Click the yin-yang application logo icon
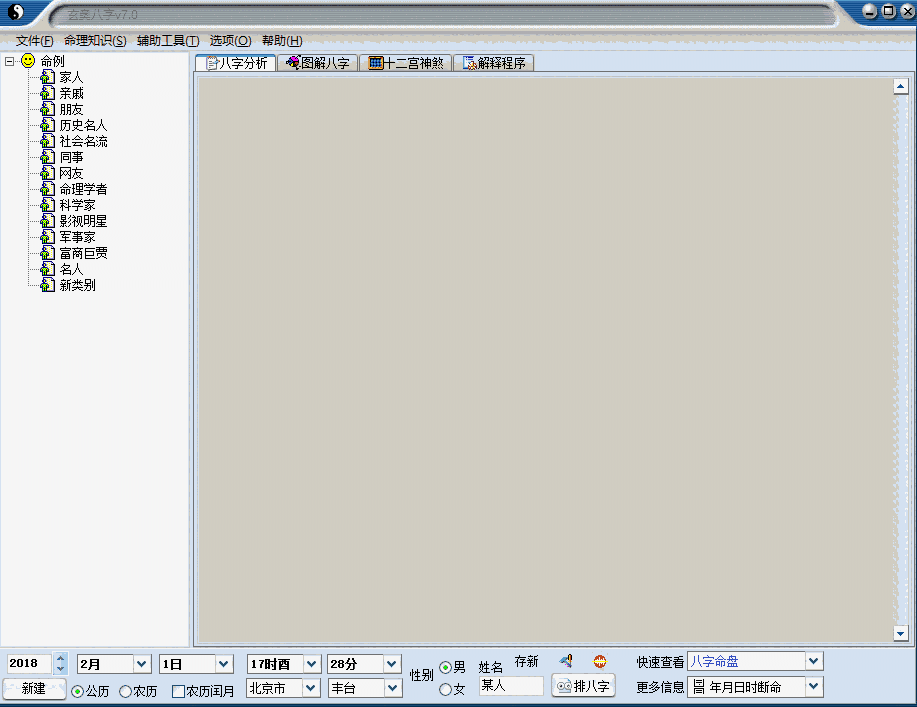 16,11
